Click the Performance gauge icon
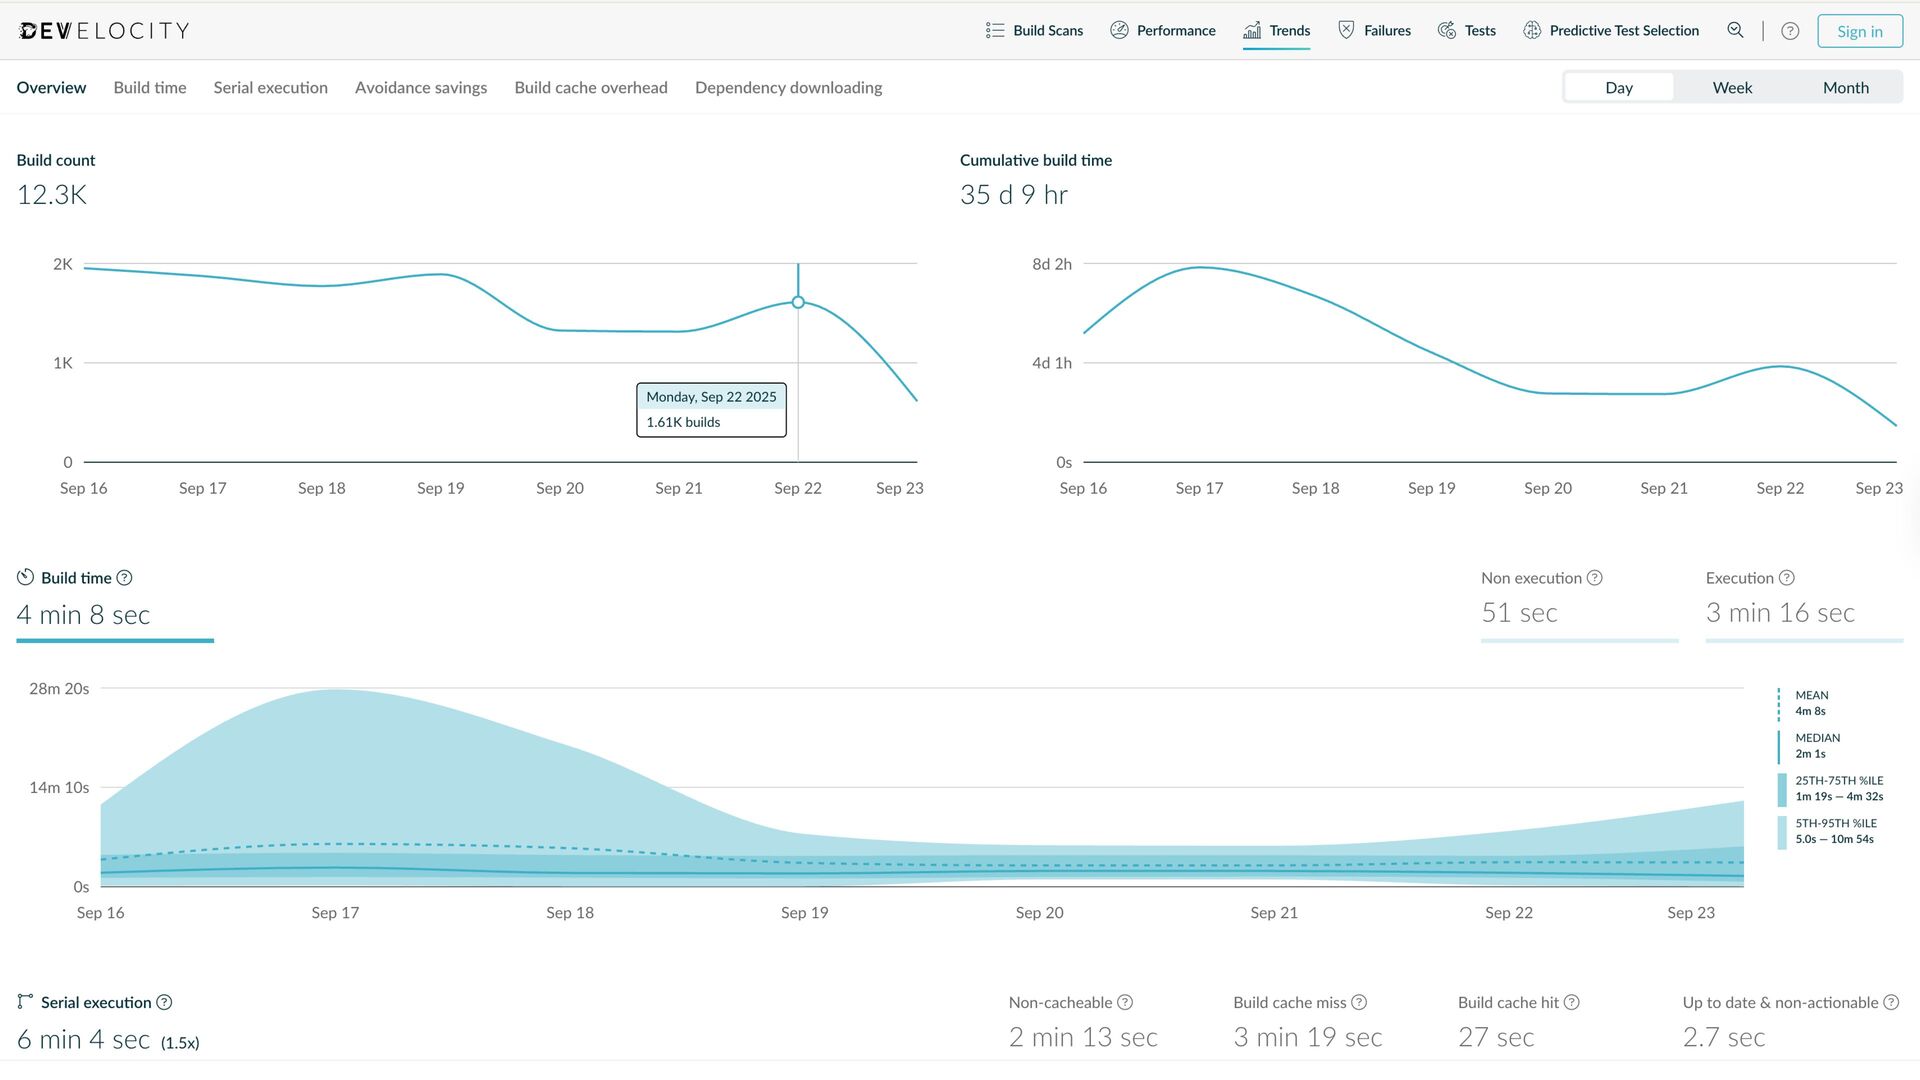Screen dimensions: 1920x1080 (1119, 30)
